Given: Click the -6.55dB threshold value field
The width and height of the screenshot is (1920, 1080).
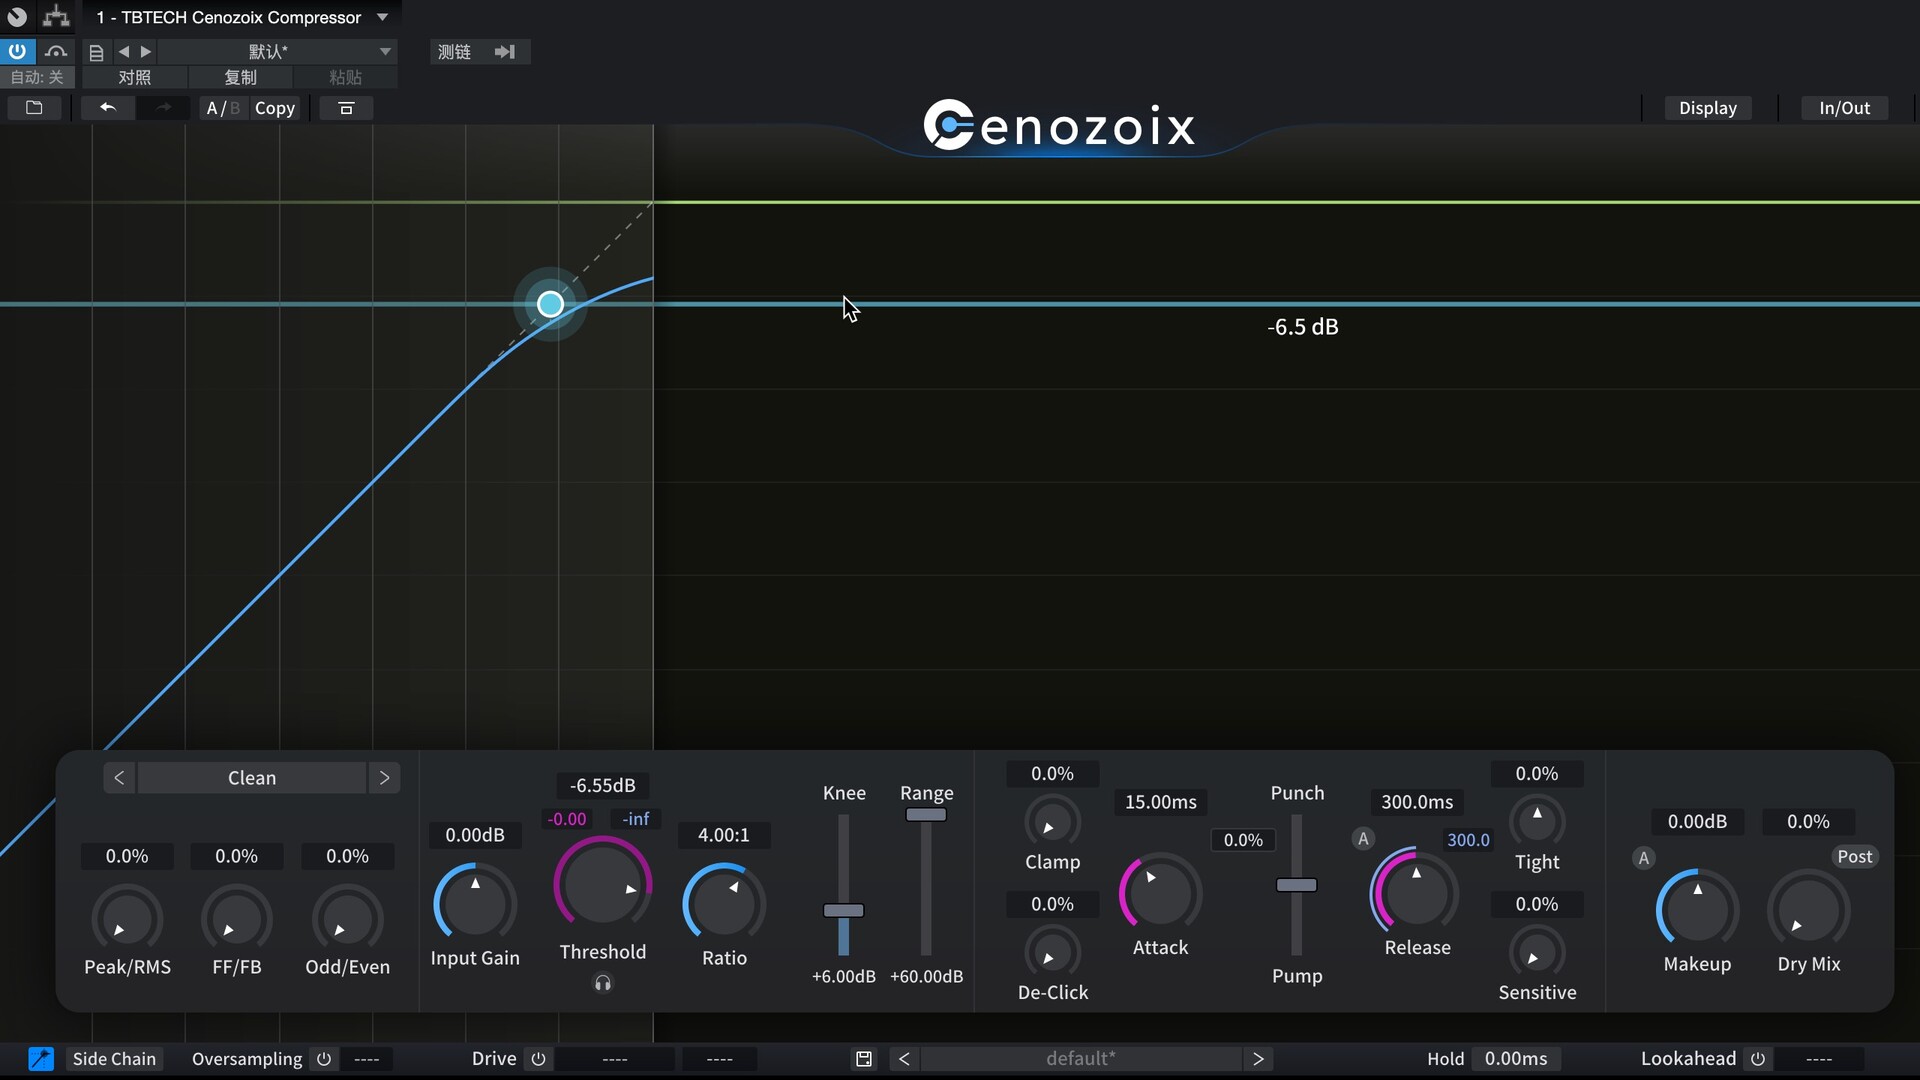Looking at the screenshot, I should (x=602, y=786).
